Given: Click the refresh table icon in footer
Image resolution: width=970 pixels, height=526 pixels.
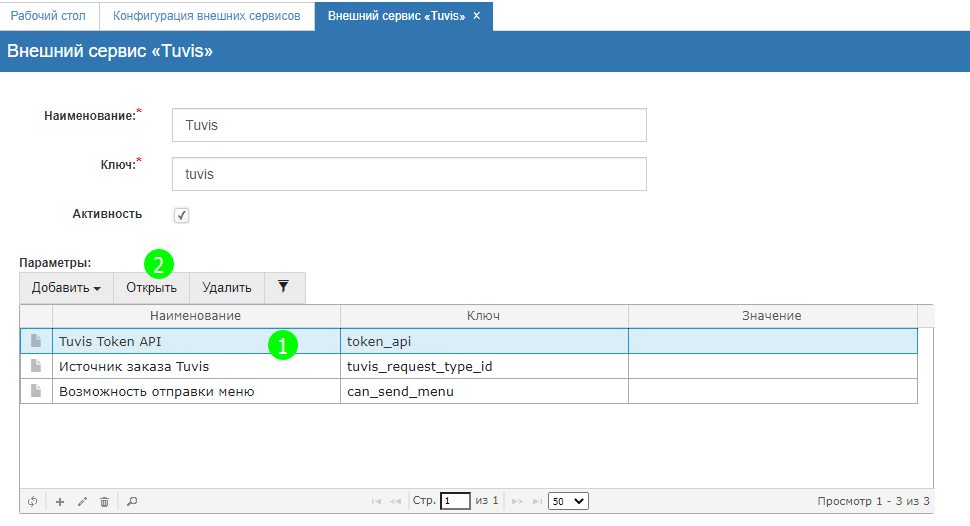Looking at the screenshot, I should [x=33, y=501].
